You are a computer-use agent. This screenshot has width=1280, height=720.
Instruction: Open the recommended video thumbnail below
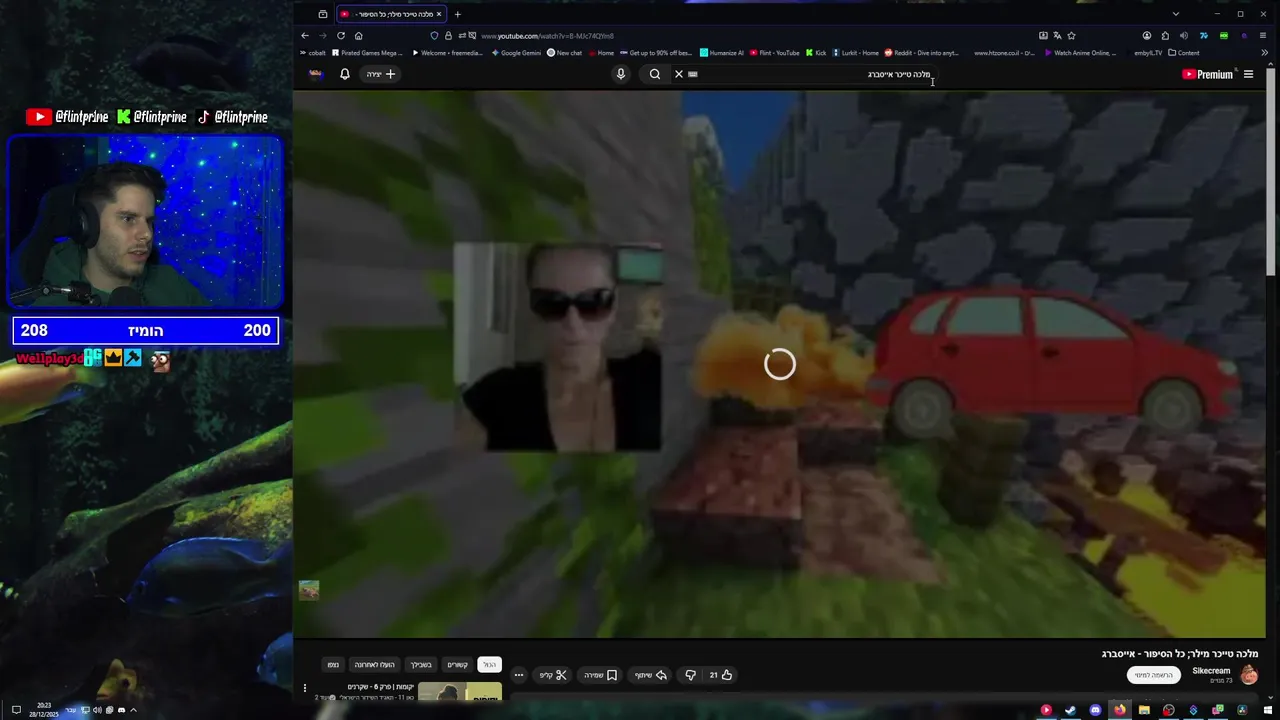pos(459,692)
